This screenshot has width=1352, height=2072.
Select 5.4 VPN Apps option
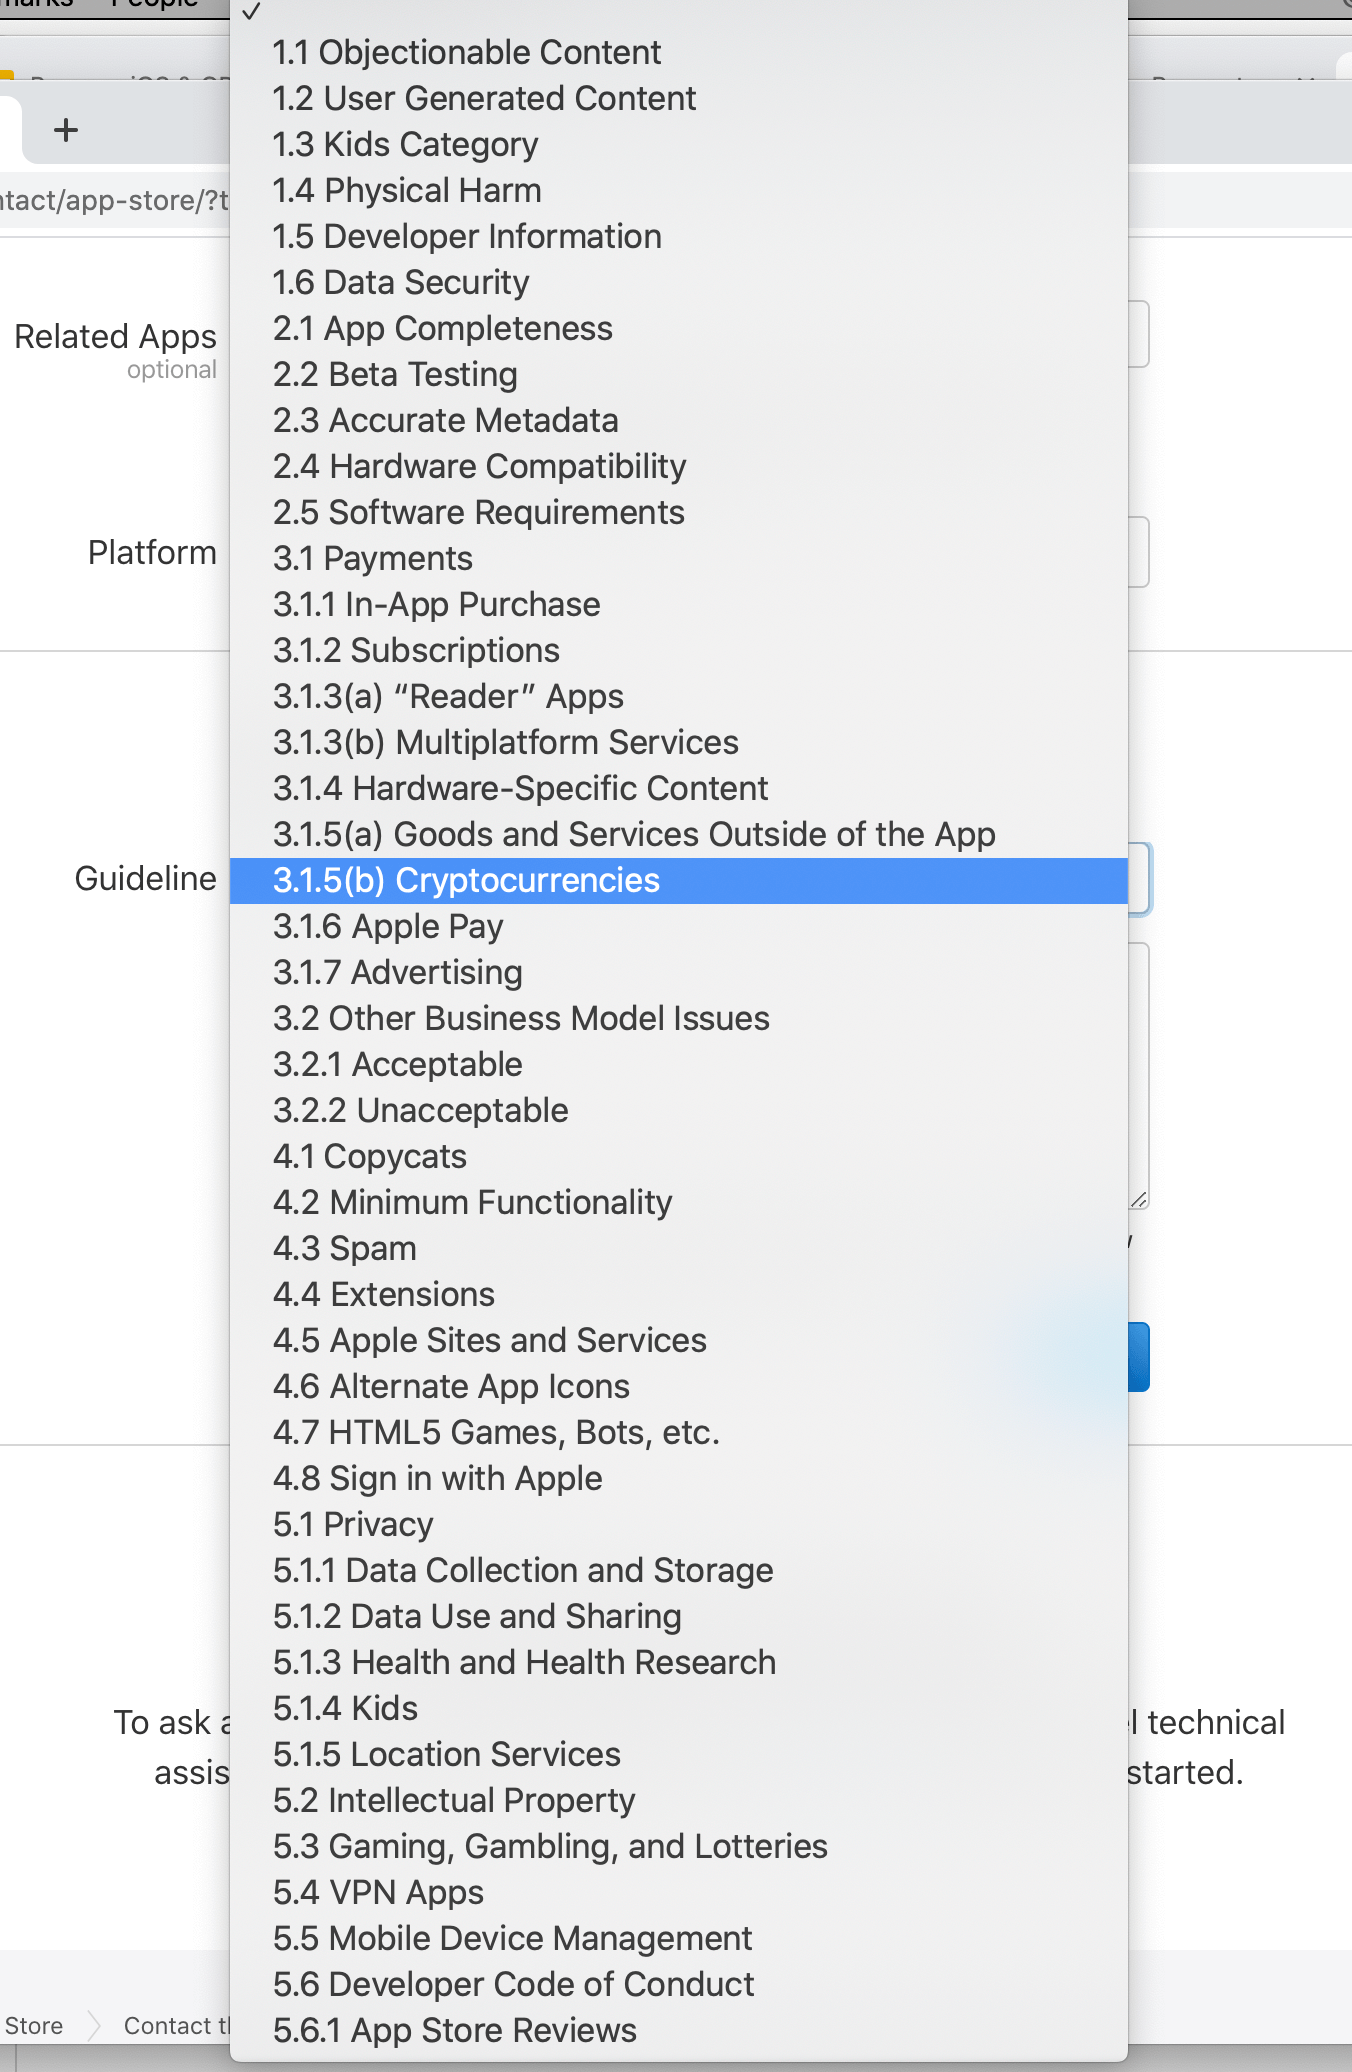379,1892
